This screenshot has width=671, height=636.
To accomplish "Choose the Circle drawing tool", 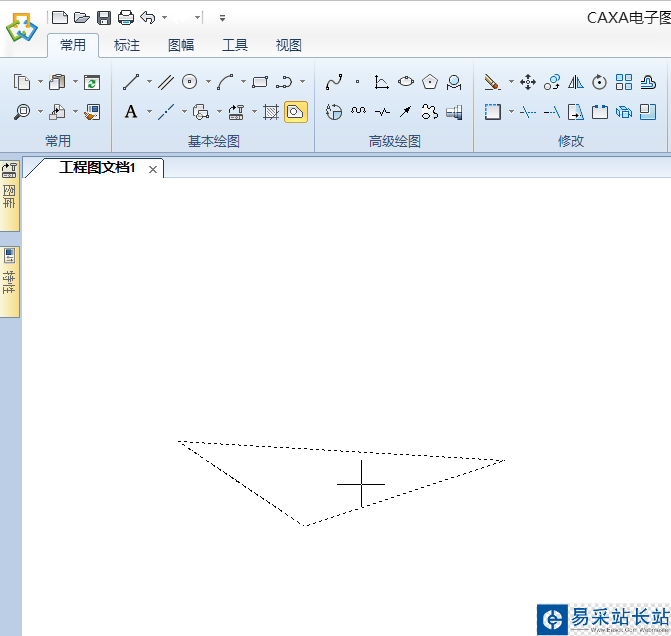I will point(190,82).
